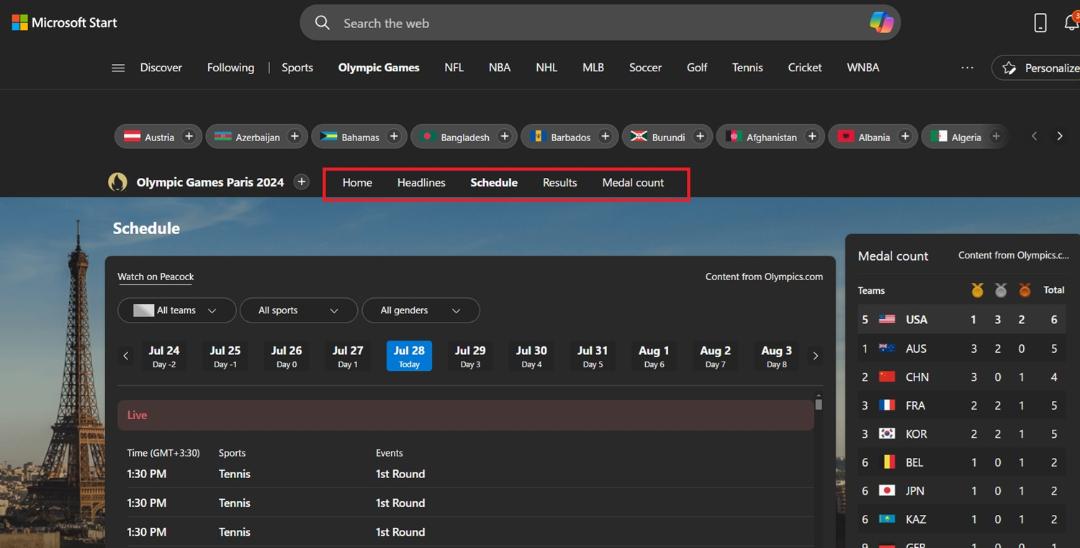Open the NFL tab
Viewport: 1080px width, 548px height.
click(x=454, y=67)
